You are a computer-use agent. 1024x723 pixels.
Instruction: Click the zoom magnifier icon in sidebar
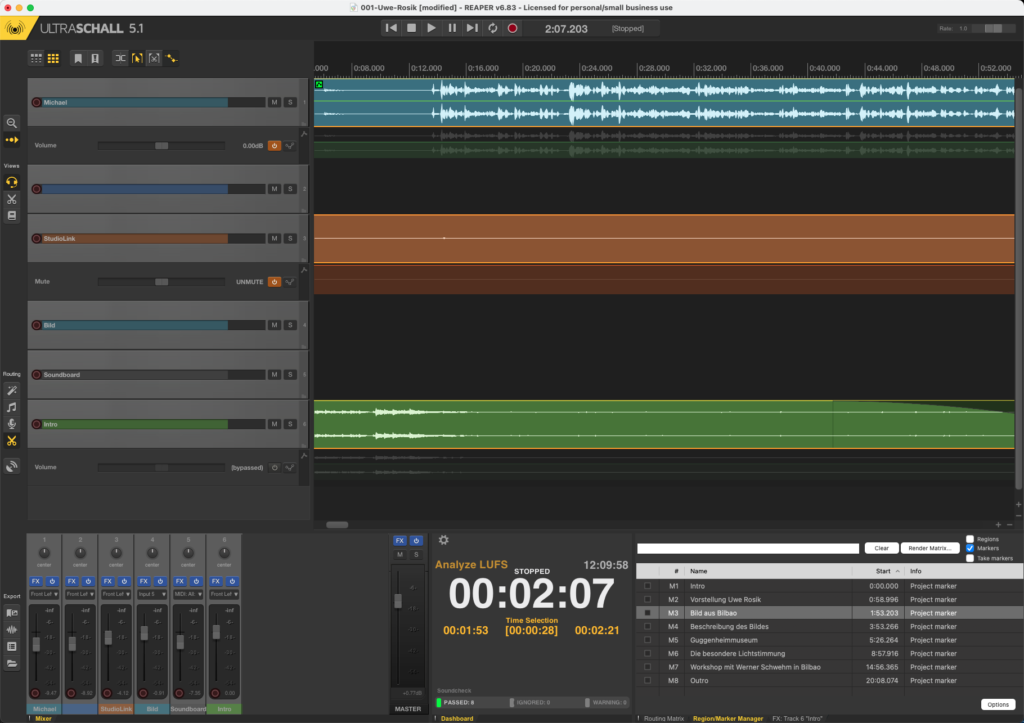pyautogui.click(x=12, y=122)
